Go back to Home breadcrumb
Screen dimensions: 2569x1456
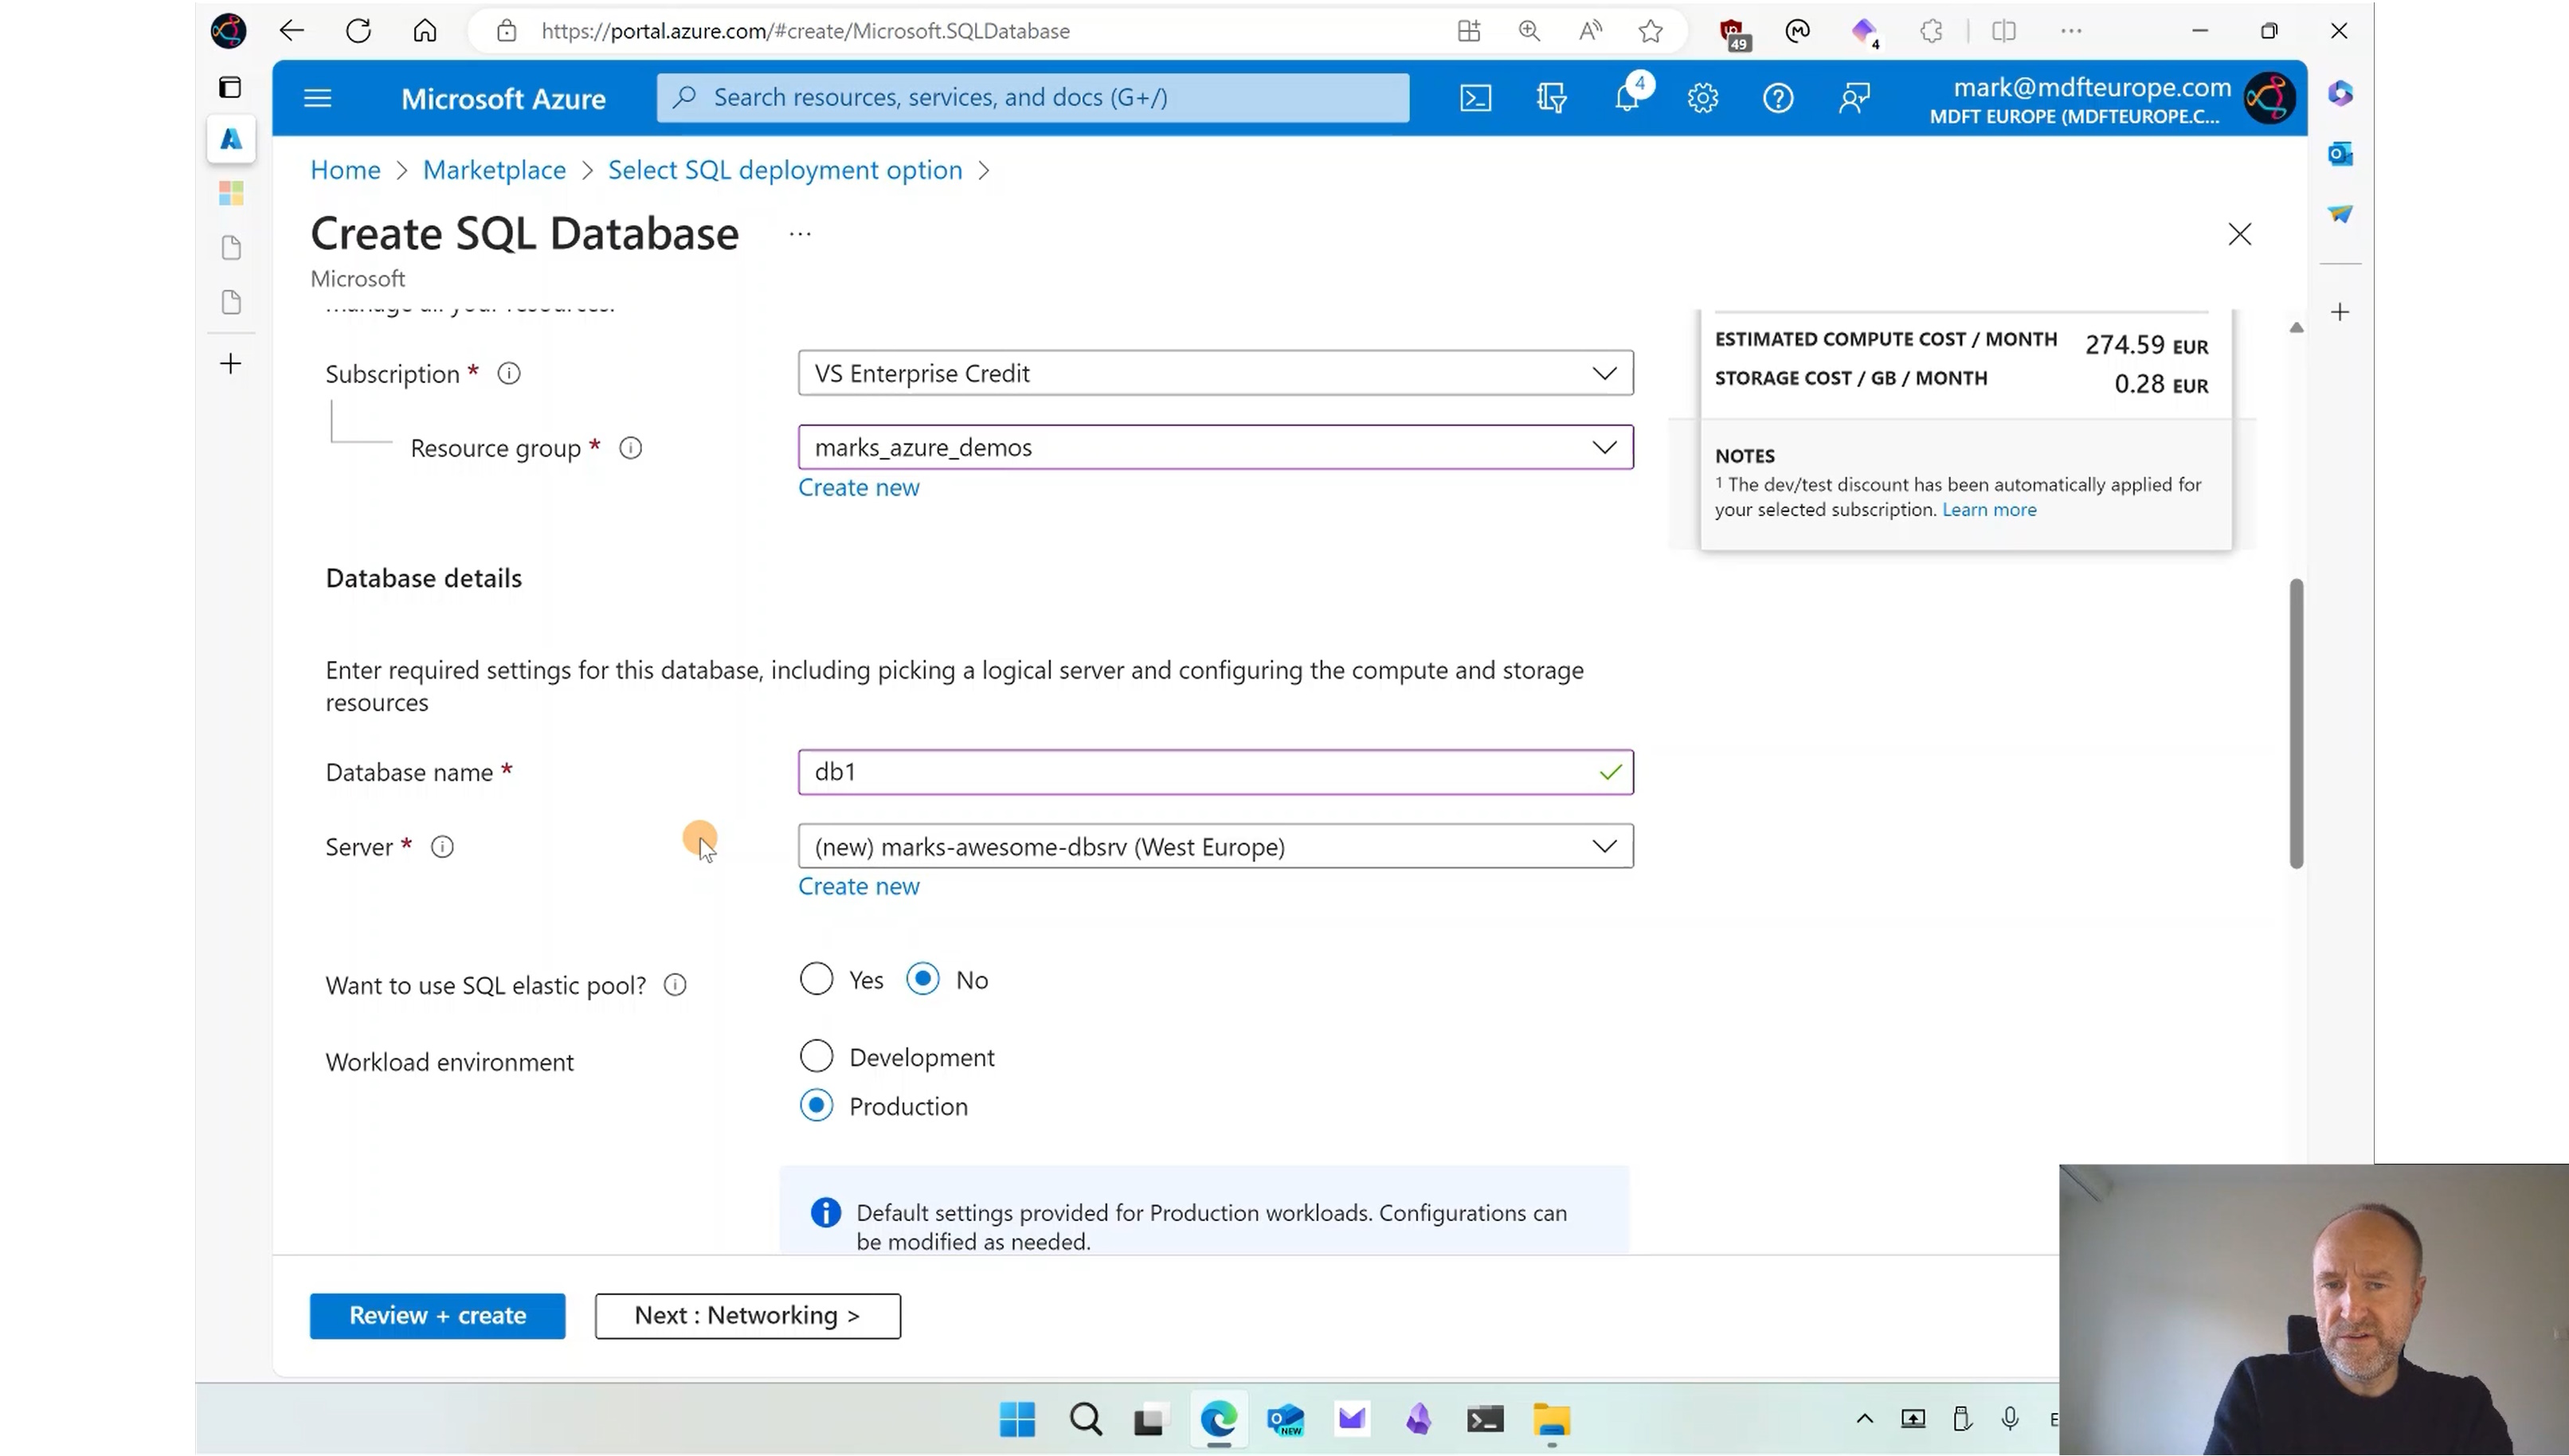tap(344, 170)
